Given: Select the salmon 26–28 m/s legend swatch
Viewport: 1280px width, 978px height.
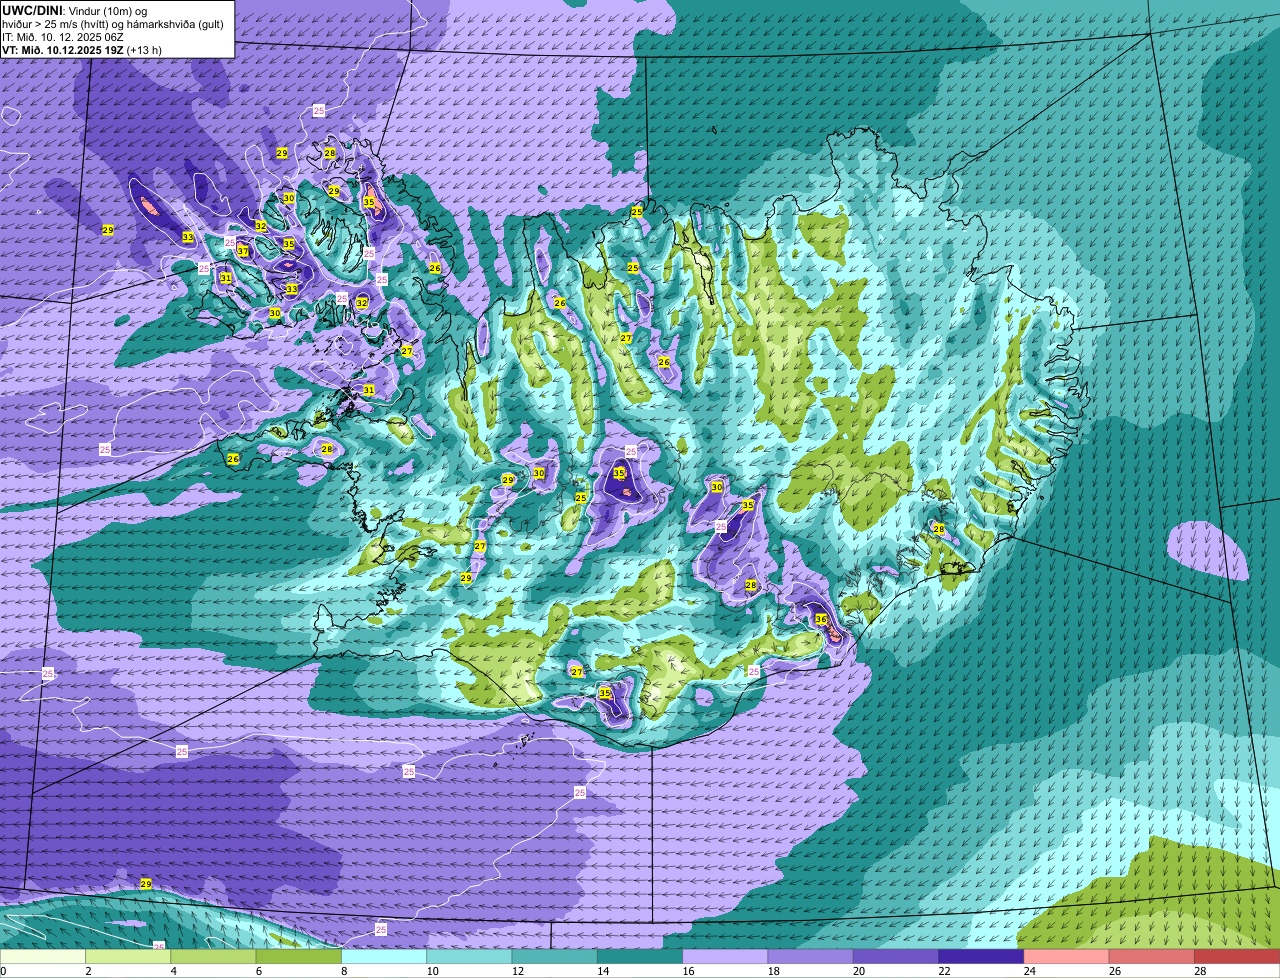Looking at the screenshot, I should click(x=1153, y=957).
